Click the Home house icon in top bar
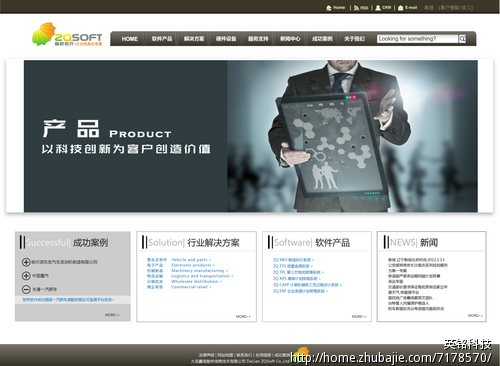Viewport: 500px width, 366px height. point(329,8)
